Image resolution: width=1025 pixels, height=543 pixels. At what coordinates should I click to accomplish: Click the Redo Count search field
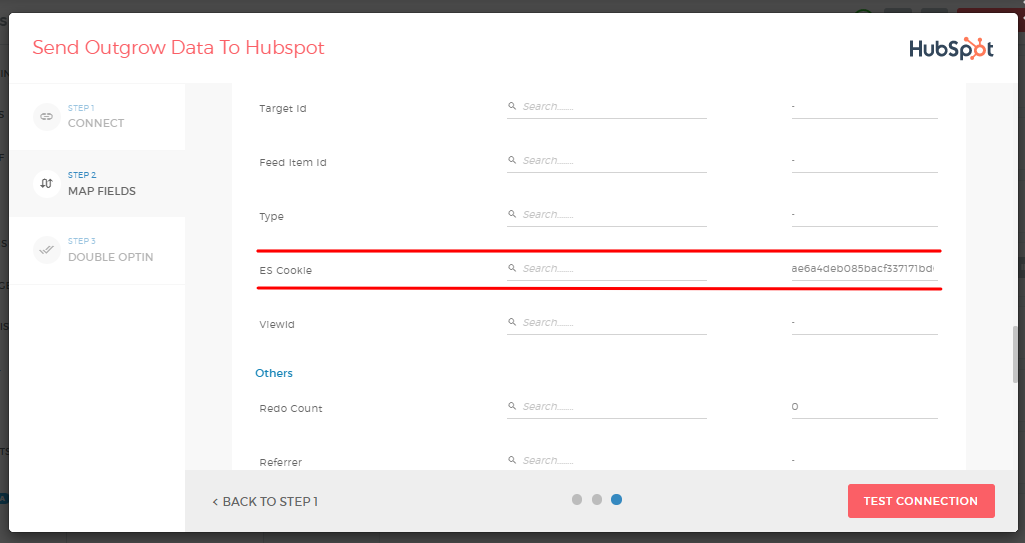point(607,406)
